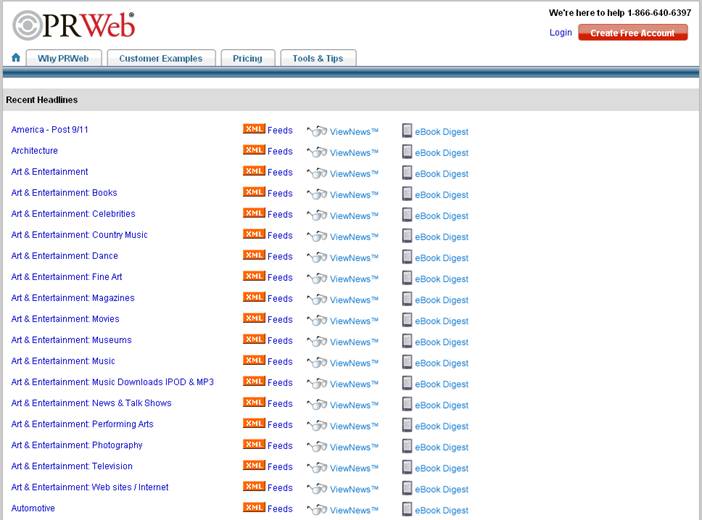
Task: Click eBook device icon in Architecture row
Action: click(407, 152)
